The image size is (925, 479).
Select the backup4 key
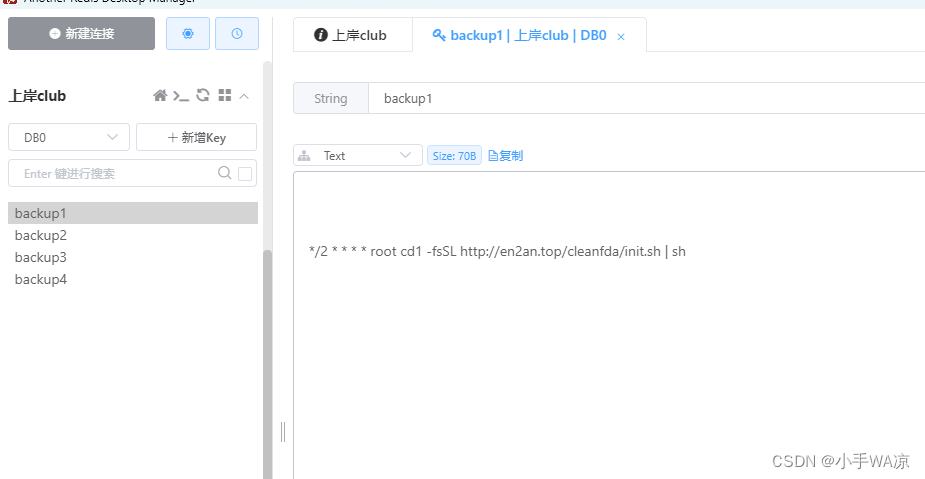[133, 280]
